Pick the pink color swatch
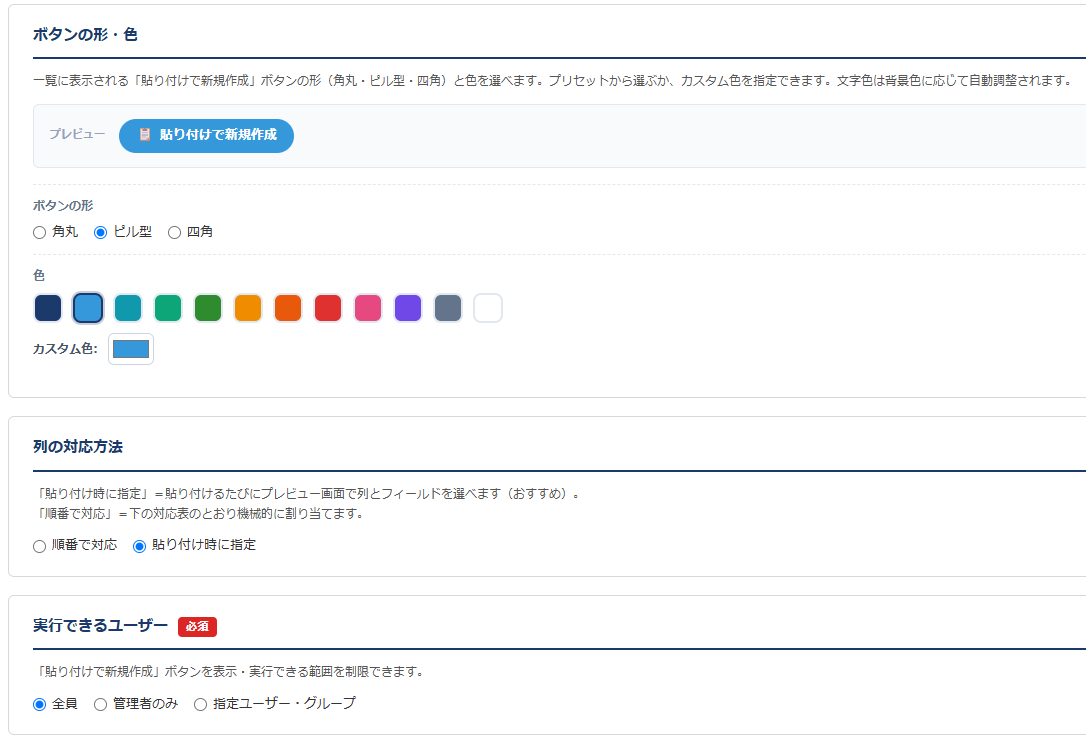The height and width of the screenshot is (738, 1086). [x=368, y=308]
